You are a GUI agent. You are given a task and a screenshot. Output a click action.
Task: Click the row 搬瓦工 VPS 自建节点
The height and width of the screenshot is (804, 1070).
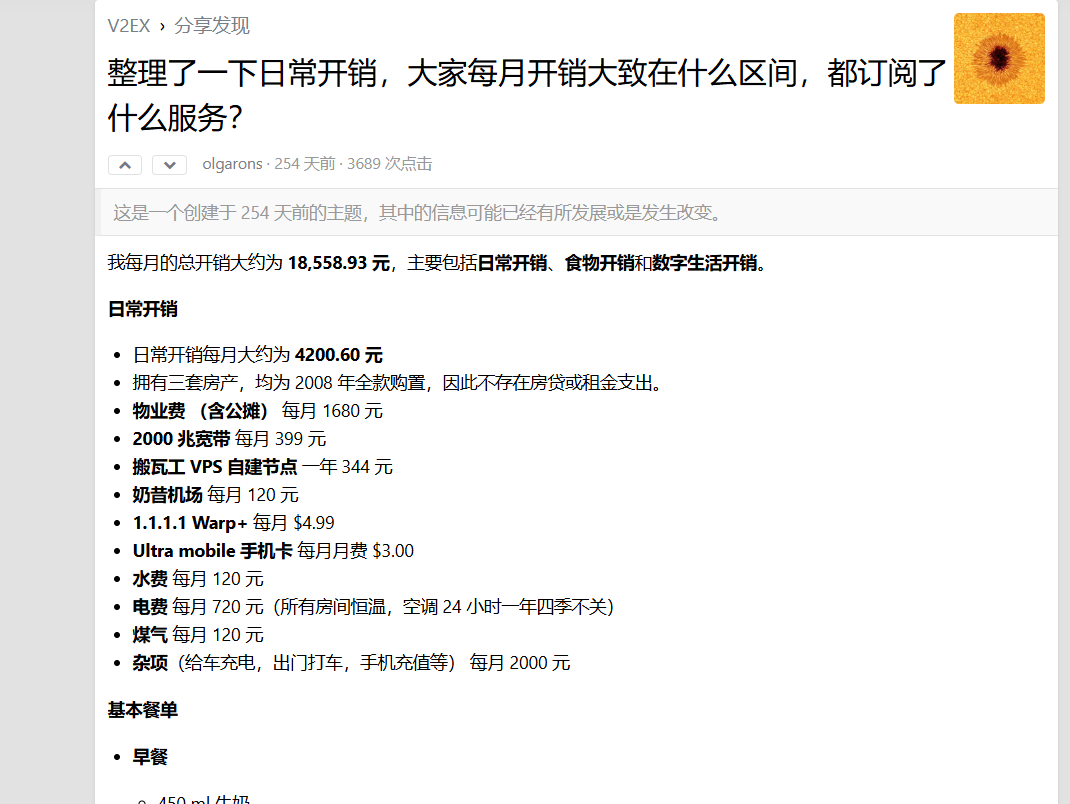pyautogui.click(x=263, y=467)
